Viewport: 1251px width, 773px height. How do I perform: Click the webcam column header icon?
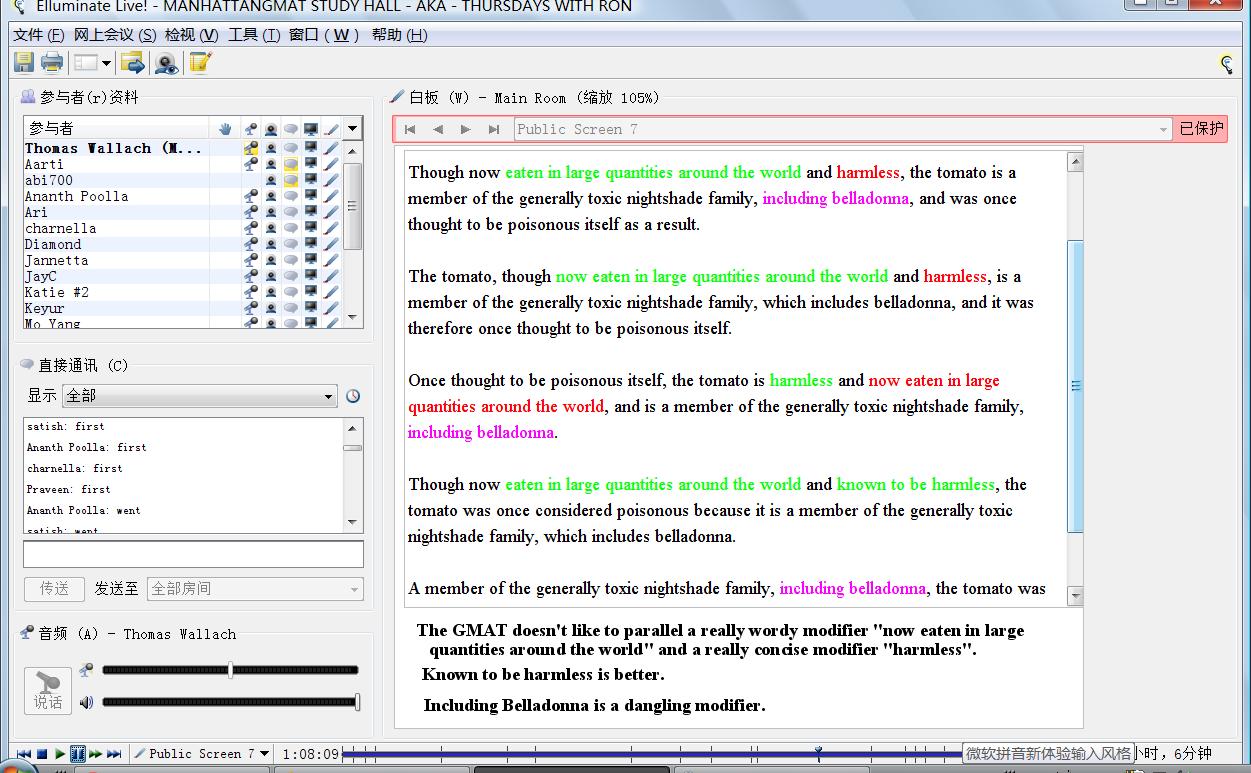pyautogui.click(x=271, y=129)
